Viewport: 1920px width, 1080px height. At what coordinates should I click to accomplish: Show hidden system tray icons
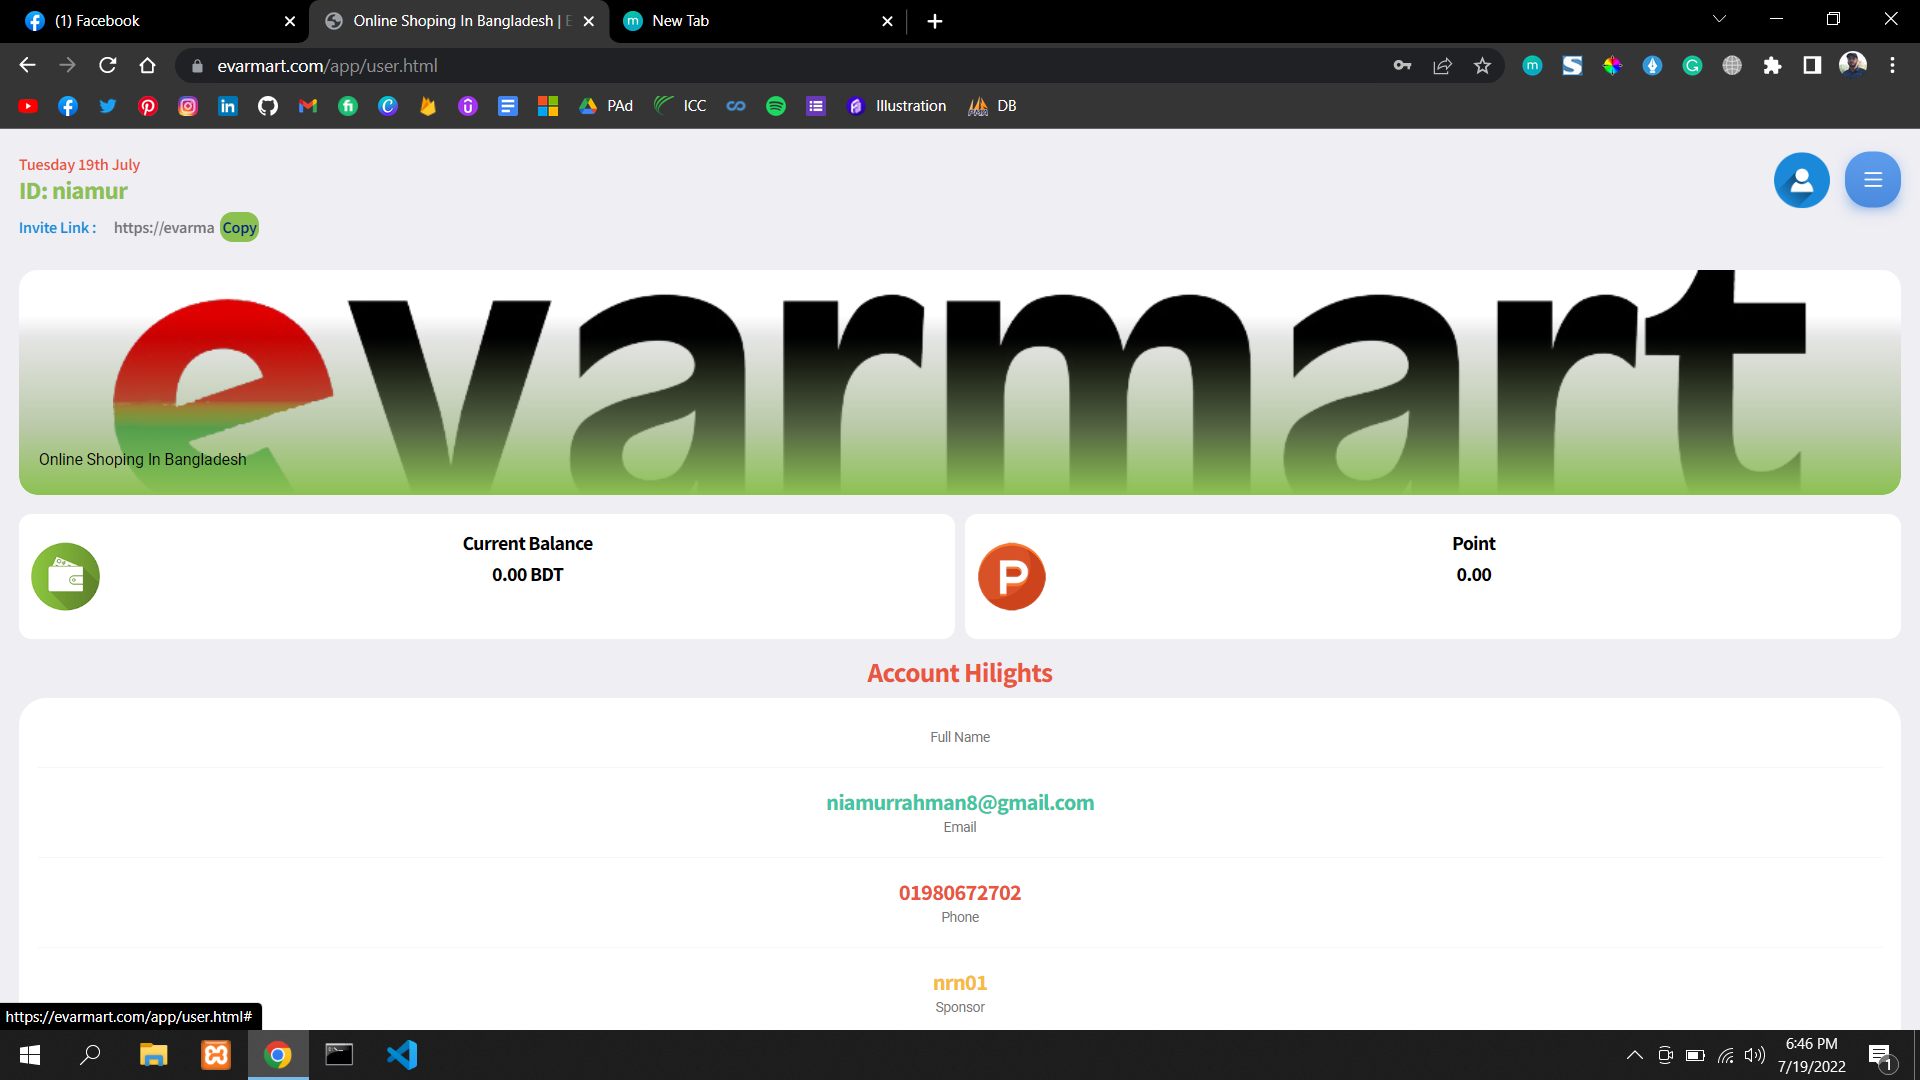pos(1634,1055)
